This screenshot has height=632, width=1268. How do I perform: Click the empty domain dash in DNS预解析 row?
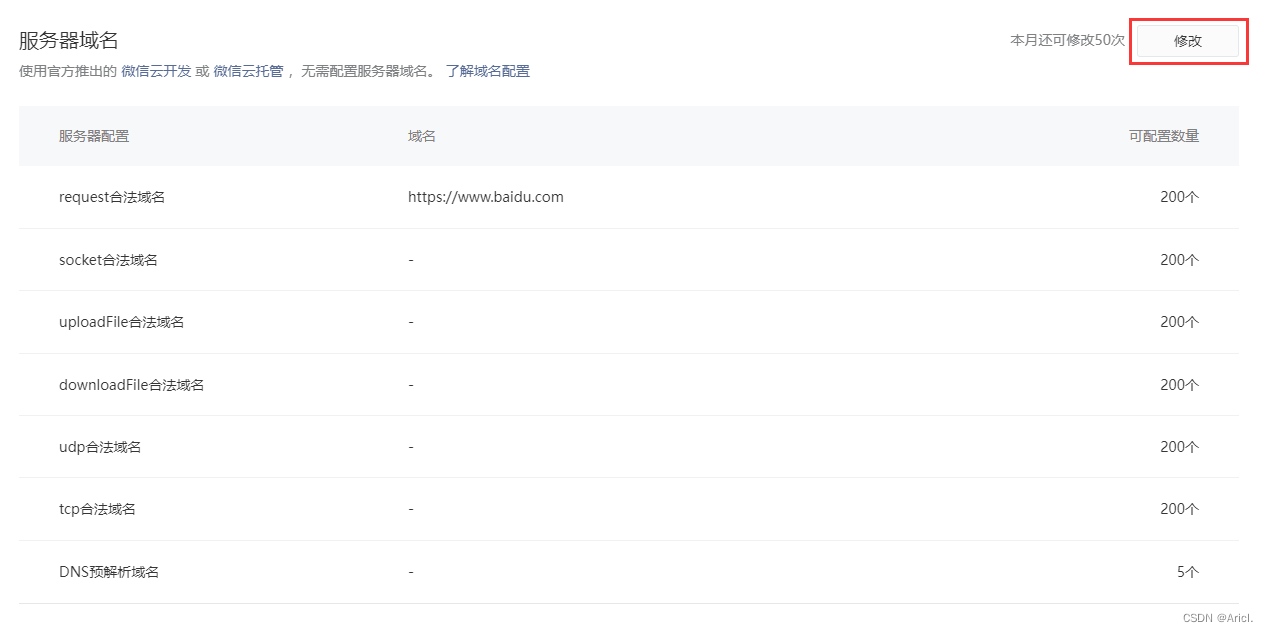[x=411, y=572]
